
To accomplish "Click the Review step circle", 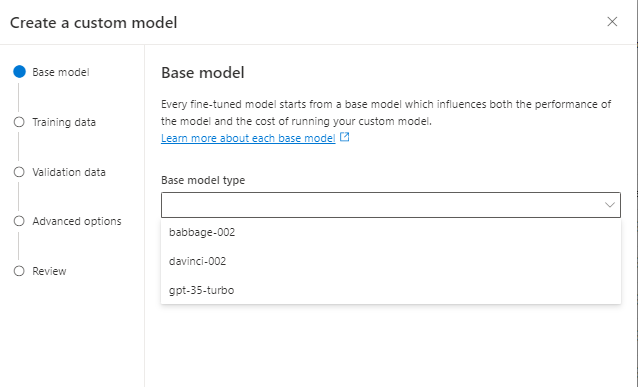I will [x=19, y=271].
